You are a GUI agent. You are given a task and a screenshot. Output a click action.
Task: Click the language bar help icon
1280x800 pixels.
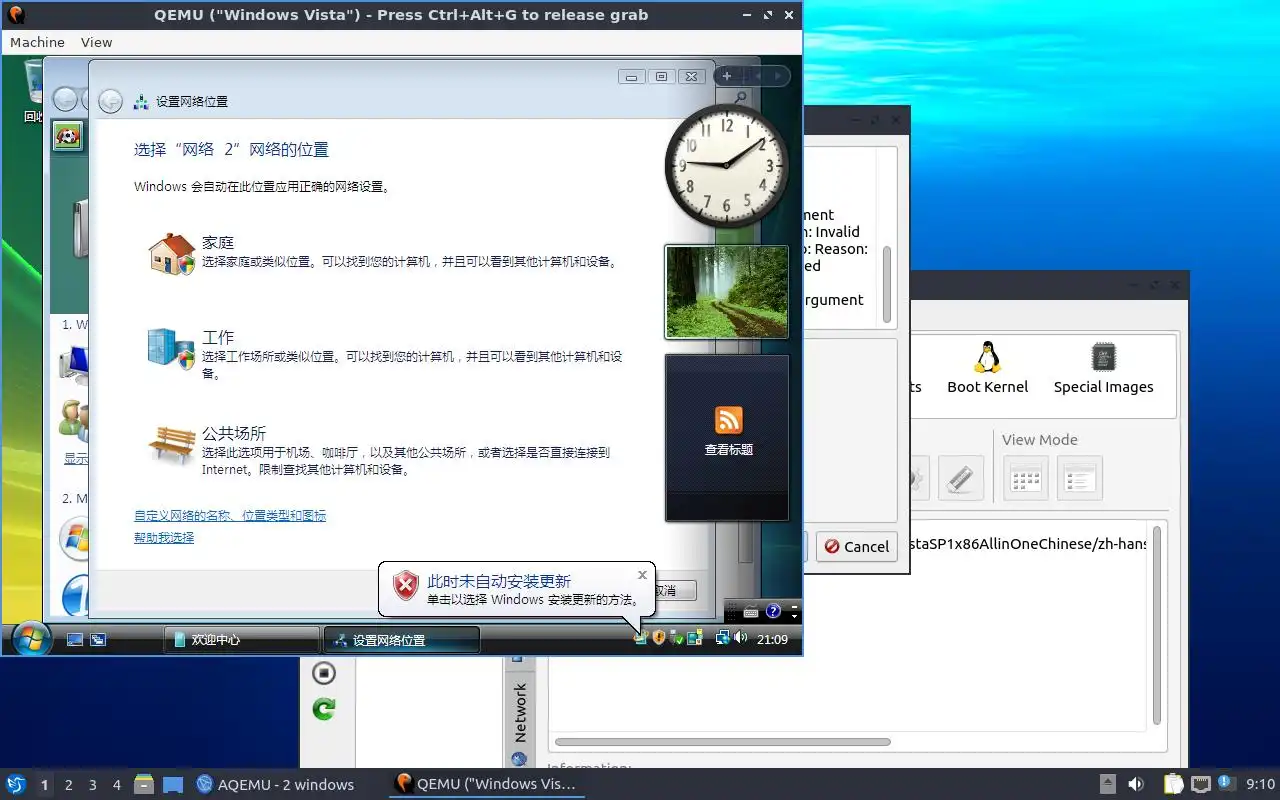[x=773, y=611]
